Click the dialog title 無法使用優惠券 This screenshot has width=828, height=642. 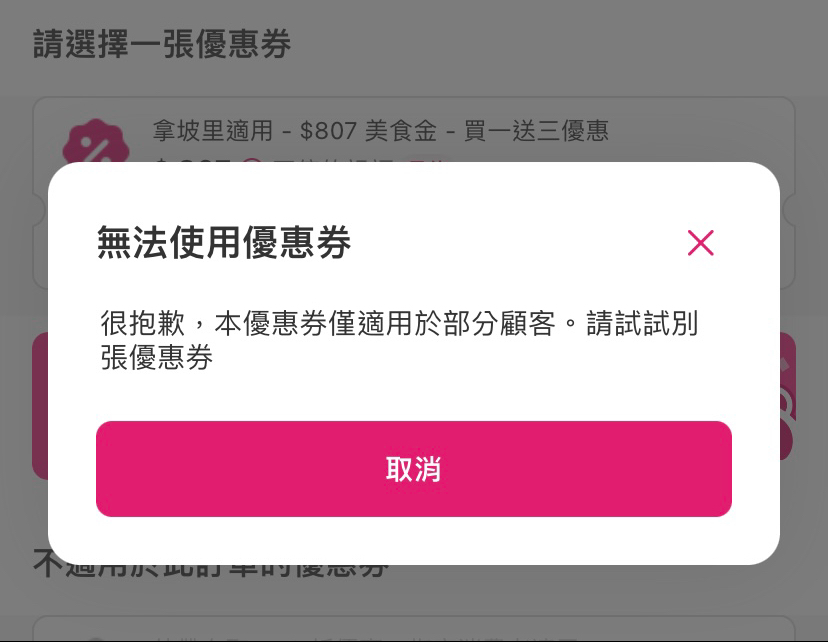click(223, 243)
